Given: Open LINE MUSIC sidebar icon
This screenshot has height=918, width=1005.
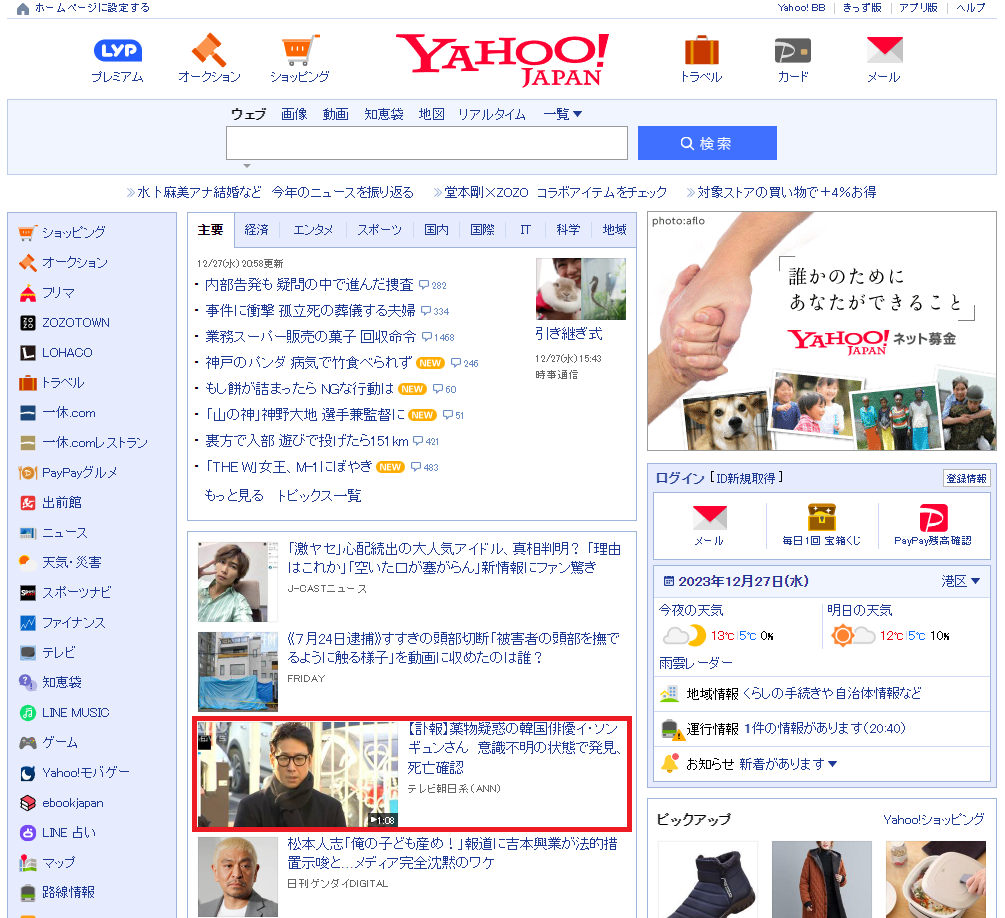Looking at the screenshot, I should 28,712.
